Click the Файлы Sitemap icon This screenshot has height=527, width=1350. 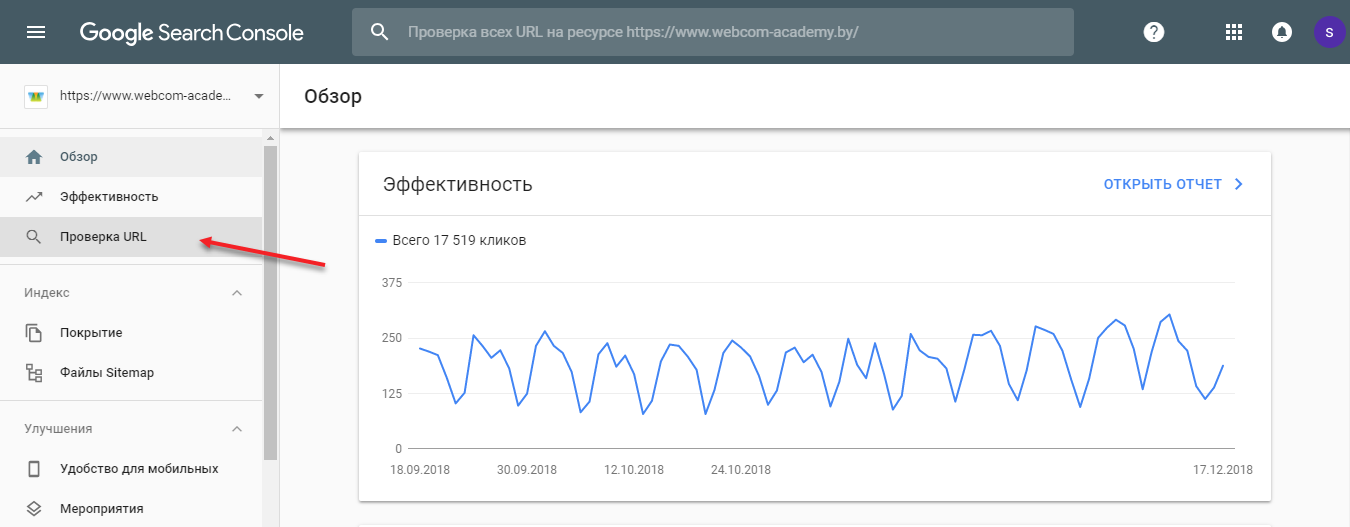click(34, 373)
